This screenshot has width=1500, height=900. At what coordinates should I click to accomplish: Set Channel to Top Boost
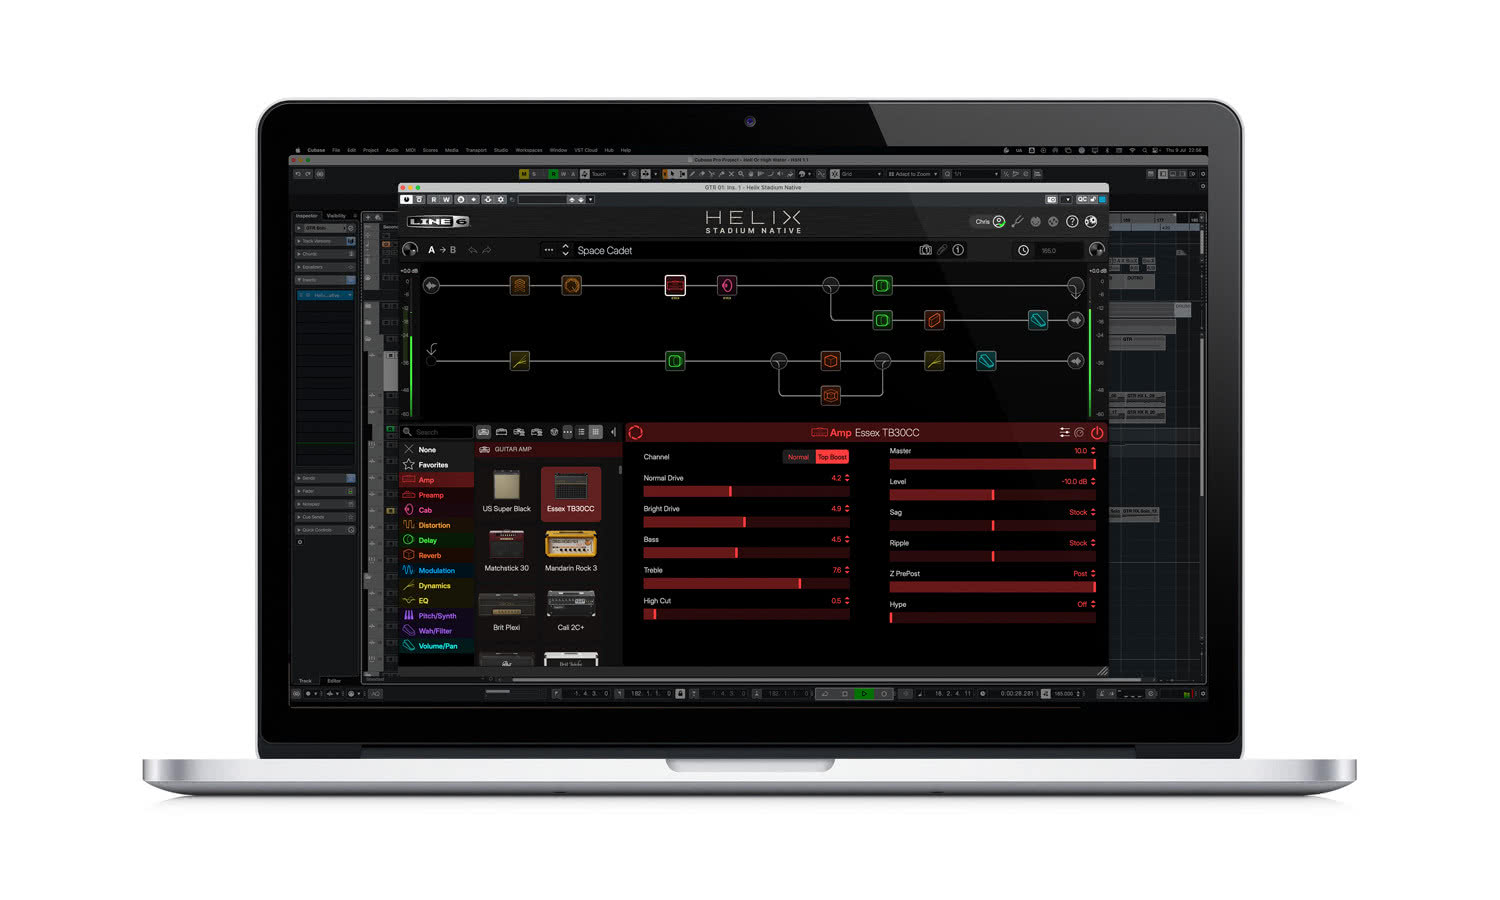coord(832,457)
